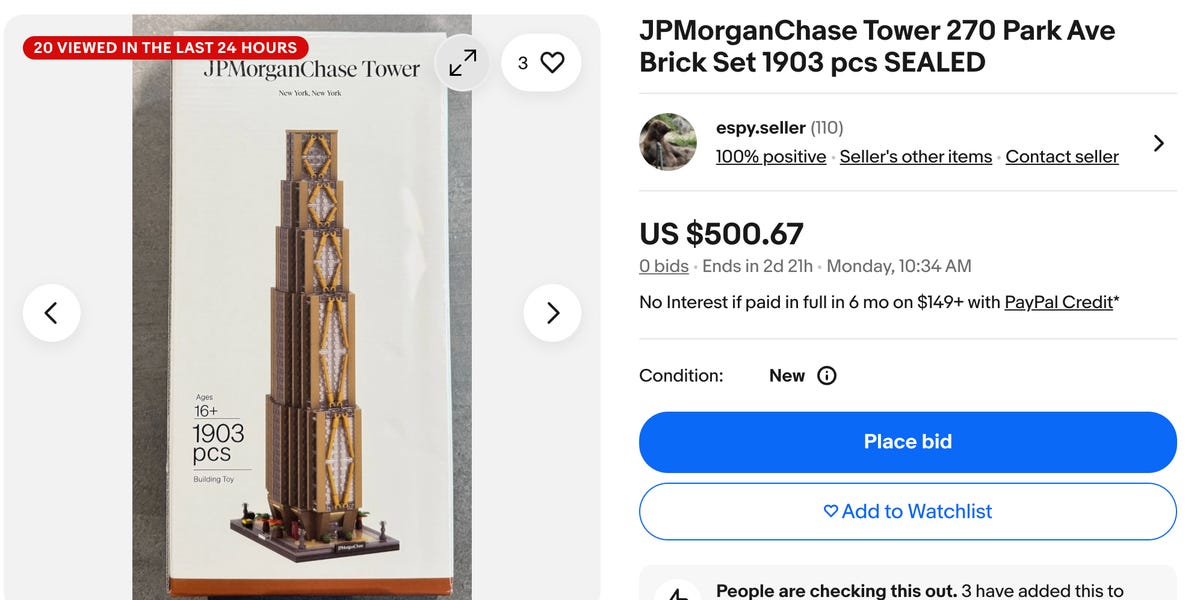Click the Contact seller link

pos(1062,157)
